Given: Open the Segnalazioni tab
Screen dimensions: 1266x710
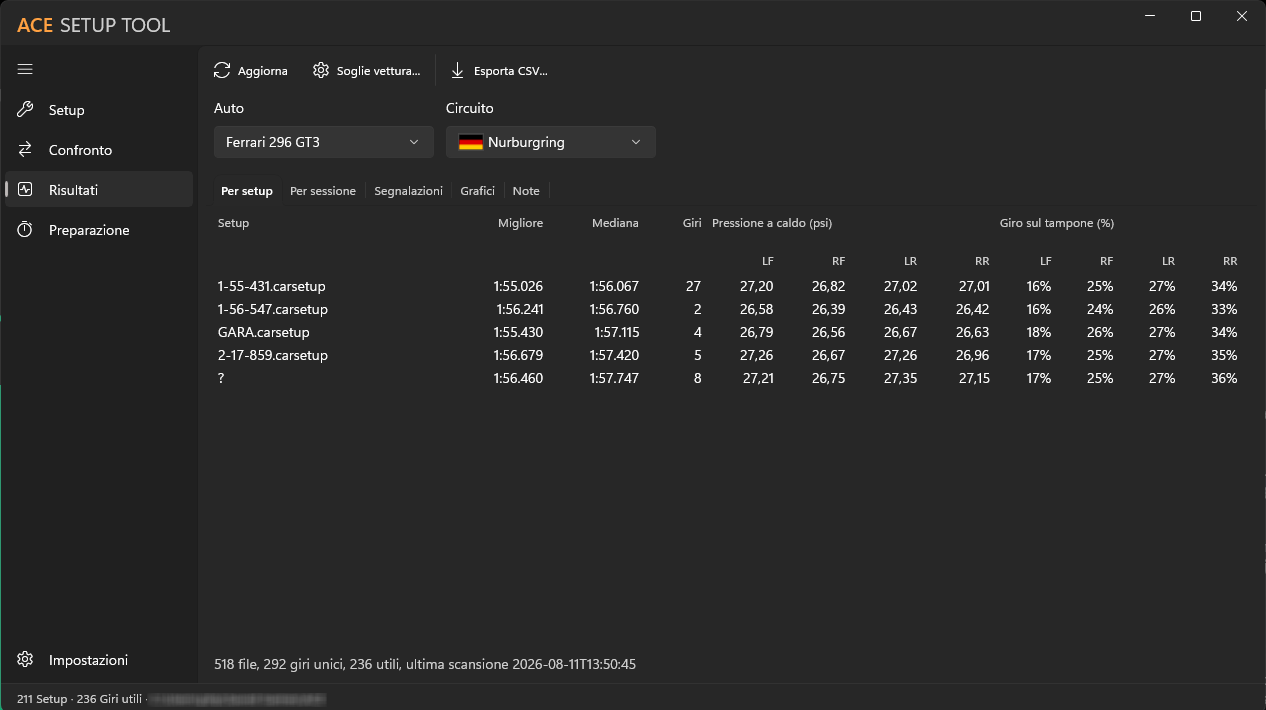Looking at the screenshot, I should click(x=408, y=191).
